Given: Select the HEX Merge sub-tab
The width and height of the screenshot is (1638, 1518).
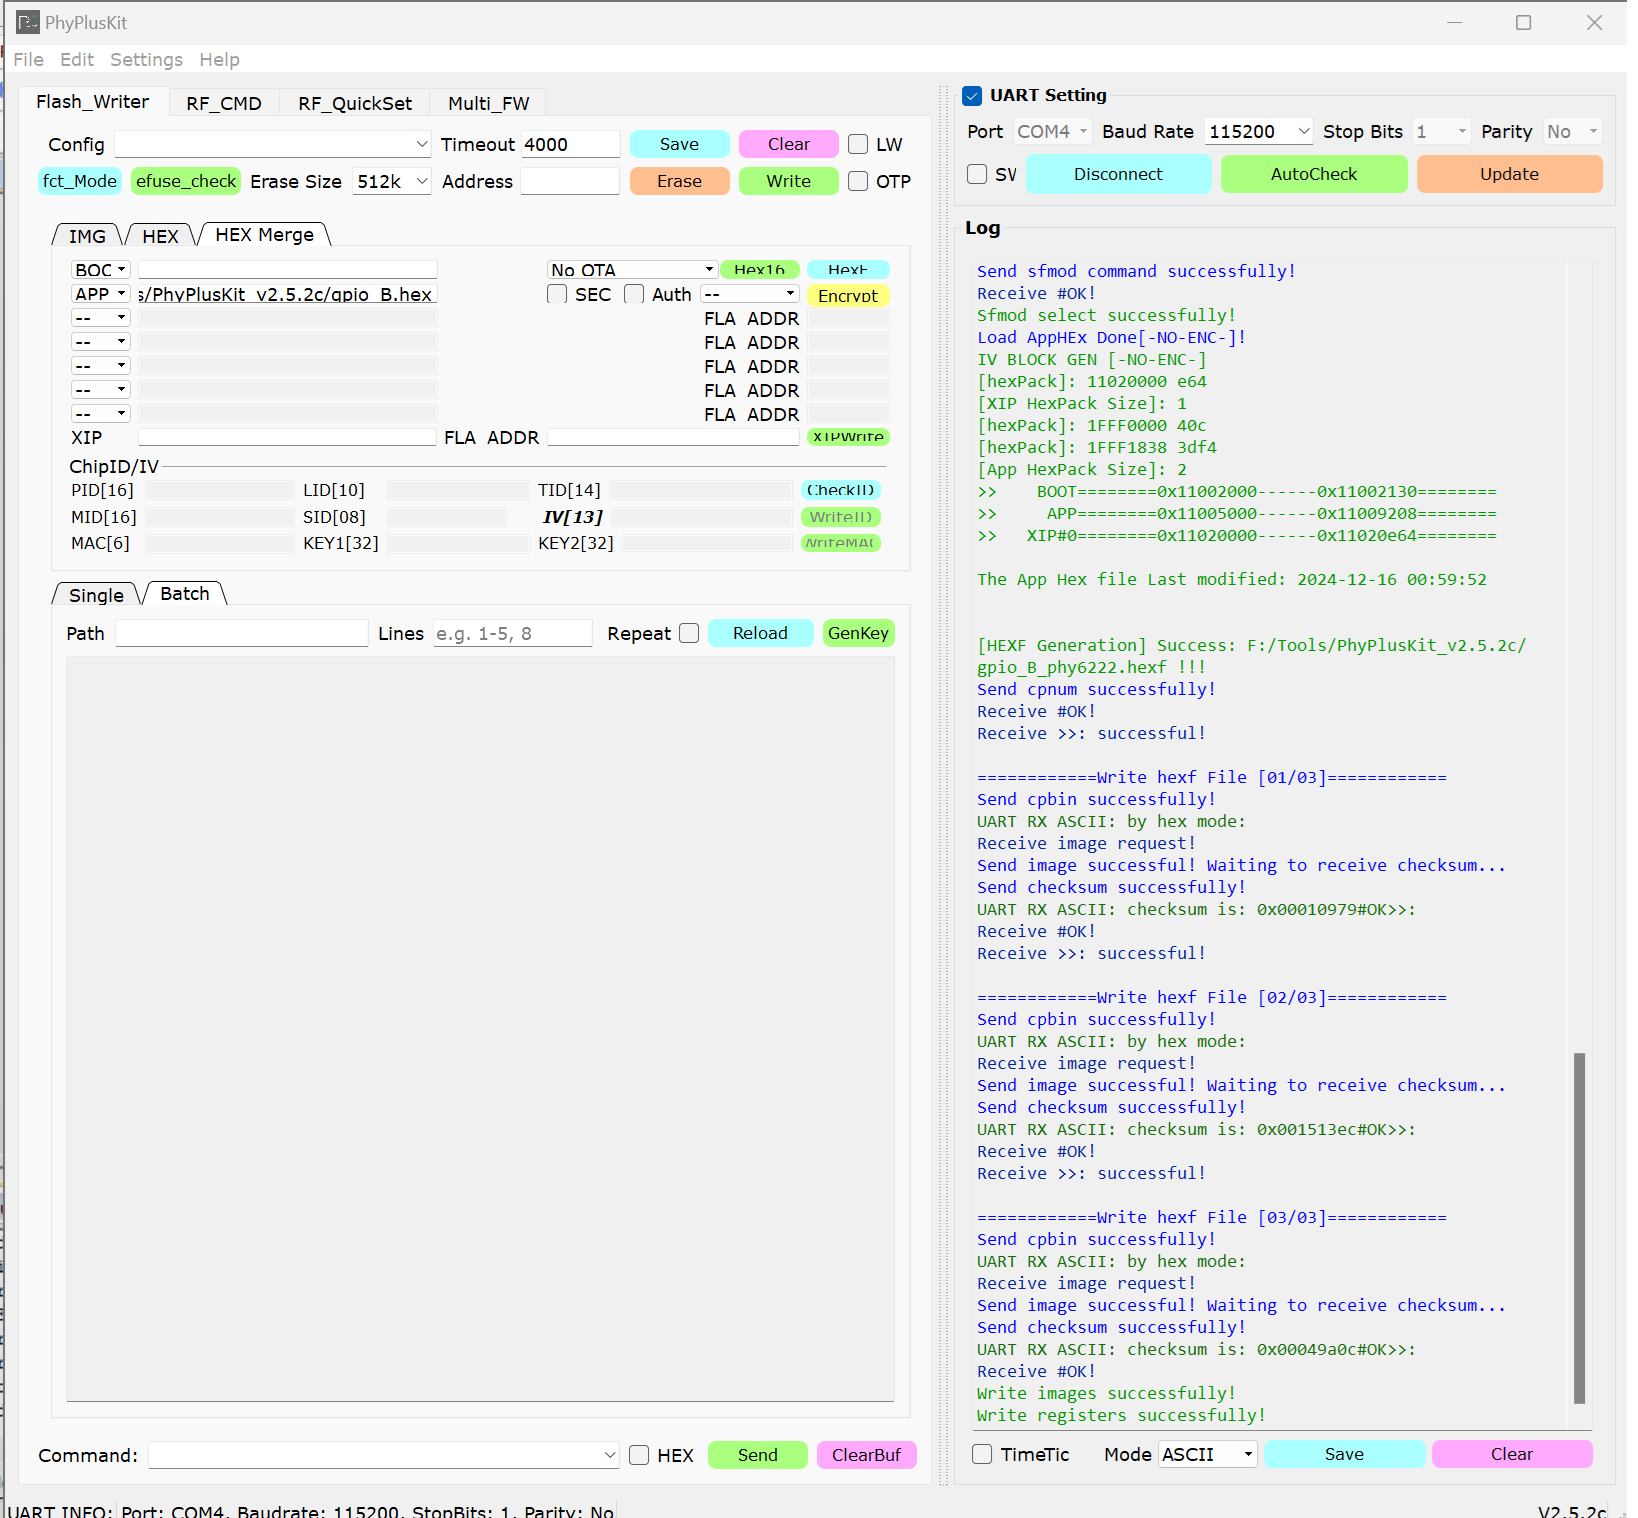Looking at the screenshot, I should [x=265, y=234].
